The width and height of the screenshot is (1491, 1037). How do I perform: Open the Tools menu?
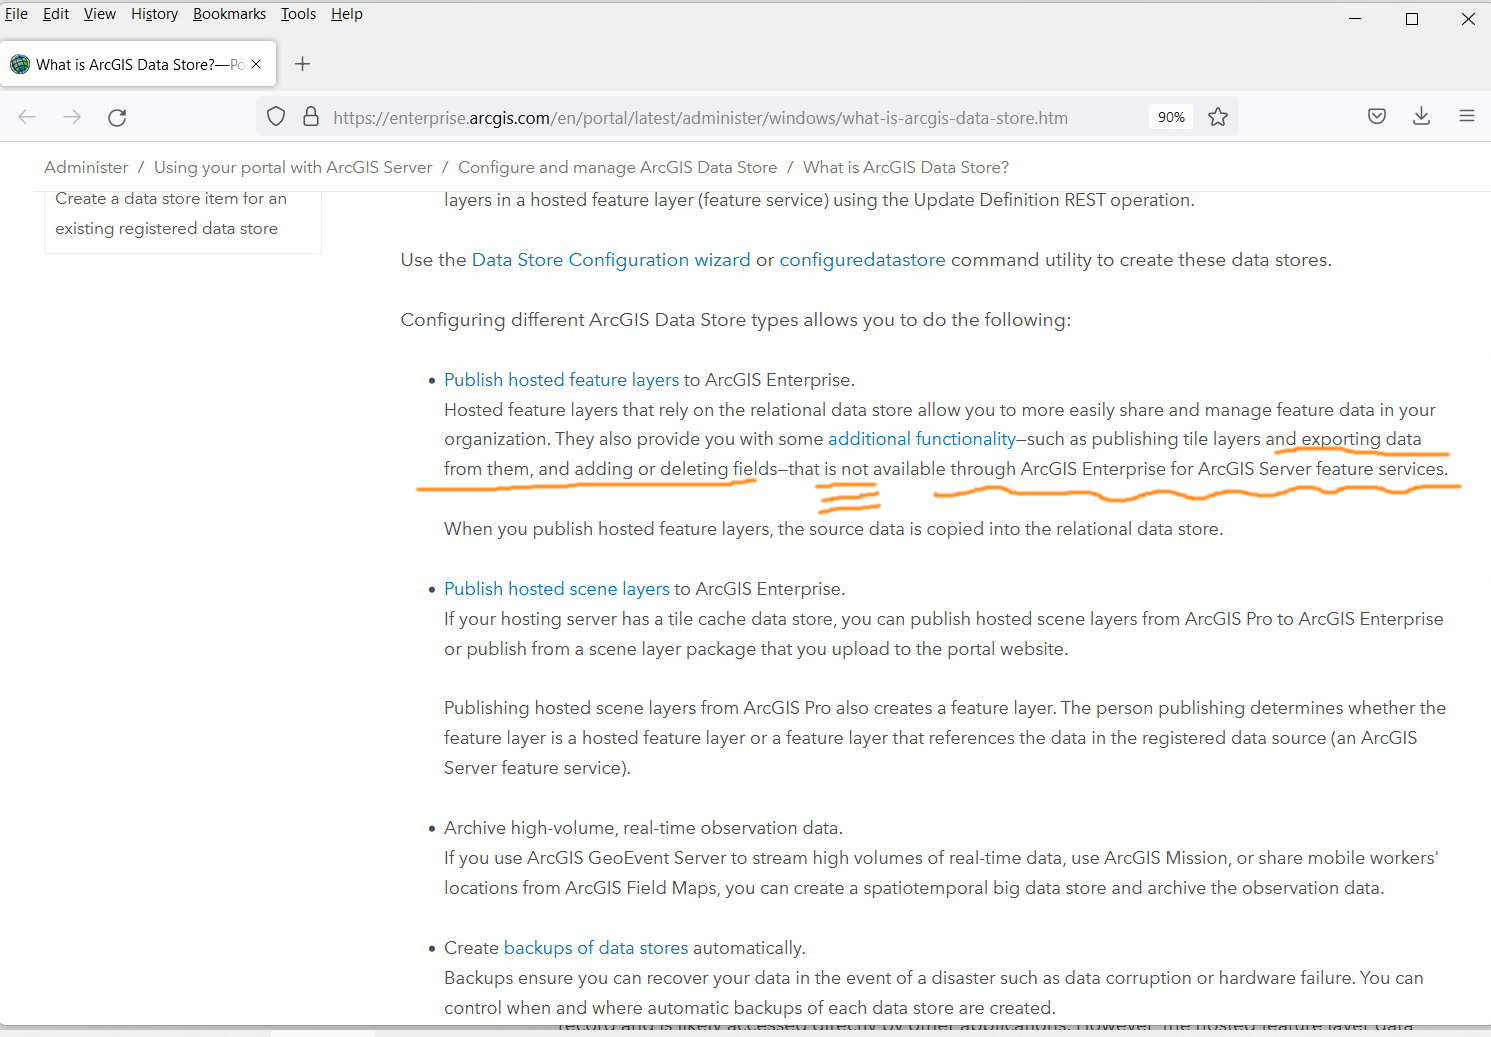[298, 14]
